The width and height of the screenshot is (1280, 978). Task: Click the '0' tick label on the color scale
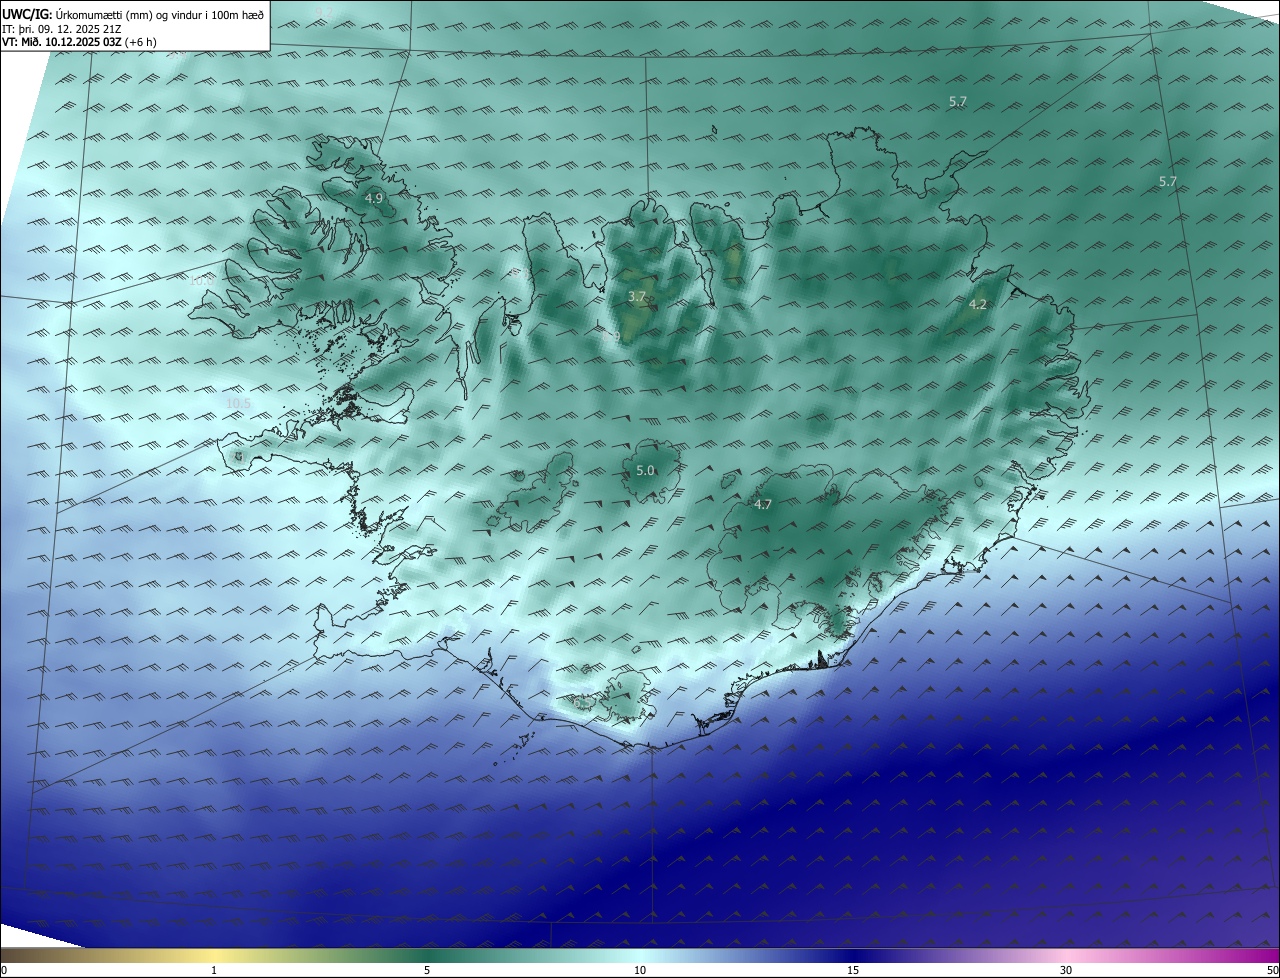(4, 970)
